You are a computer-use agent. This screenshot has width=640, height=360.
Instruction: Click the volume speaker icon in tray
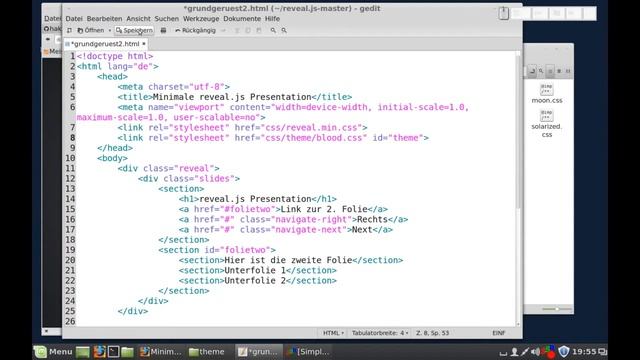coord(536,351)
